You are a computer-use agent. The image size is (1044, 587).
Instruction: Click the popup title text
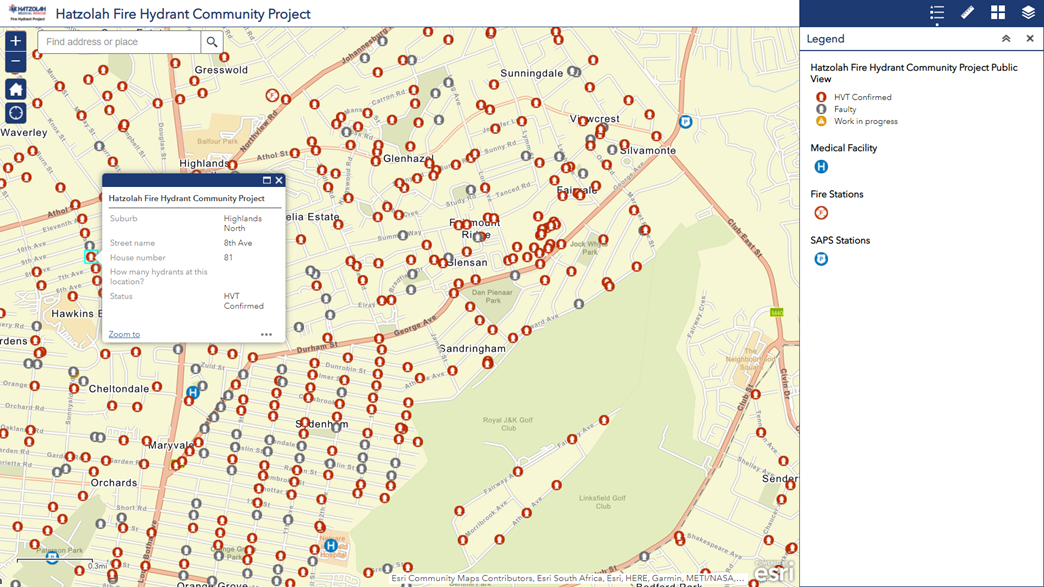186,198
